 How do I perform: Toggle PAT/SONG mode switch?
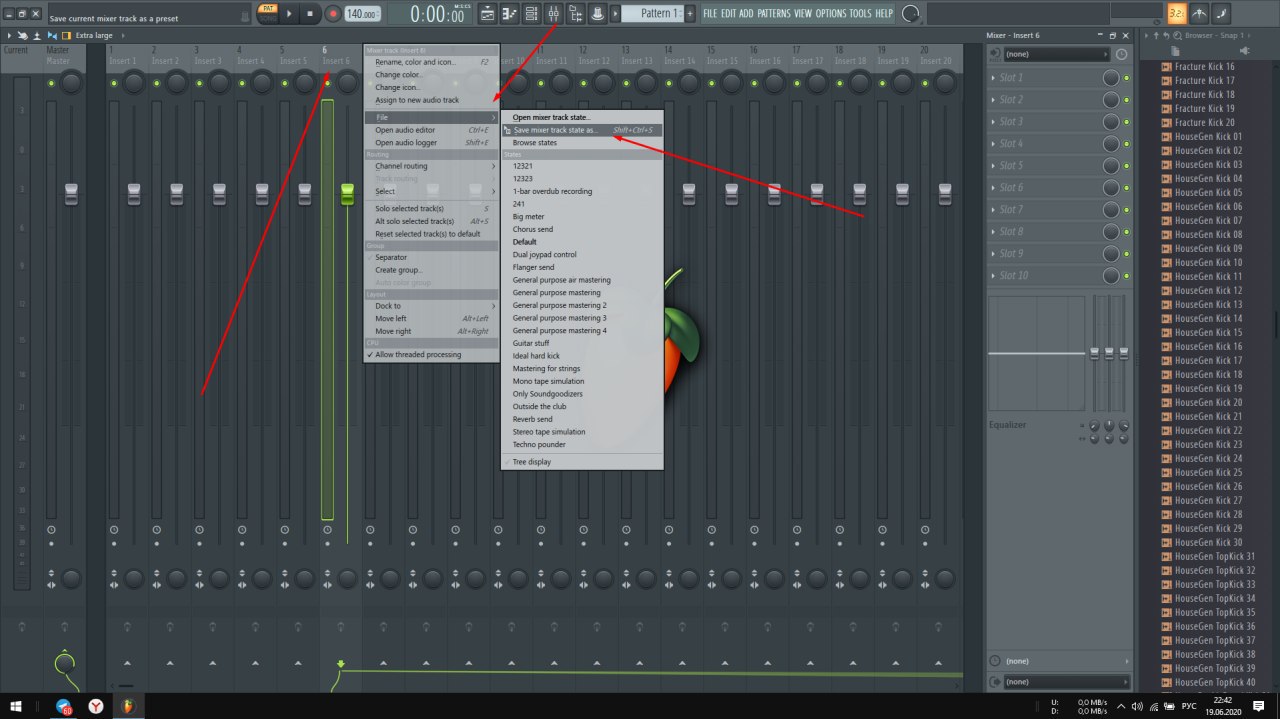click(267, 13)
